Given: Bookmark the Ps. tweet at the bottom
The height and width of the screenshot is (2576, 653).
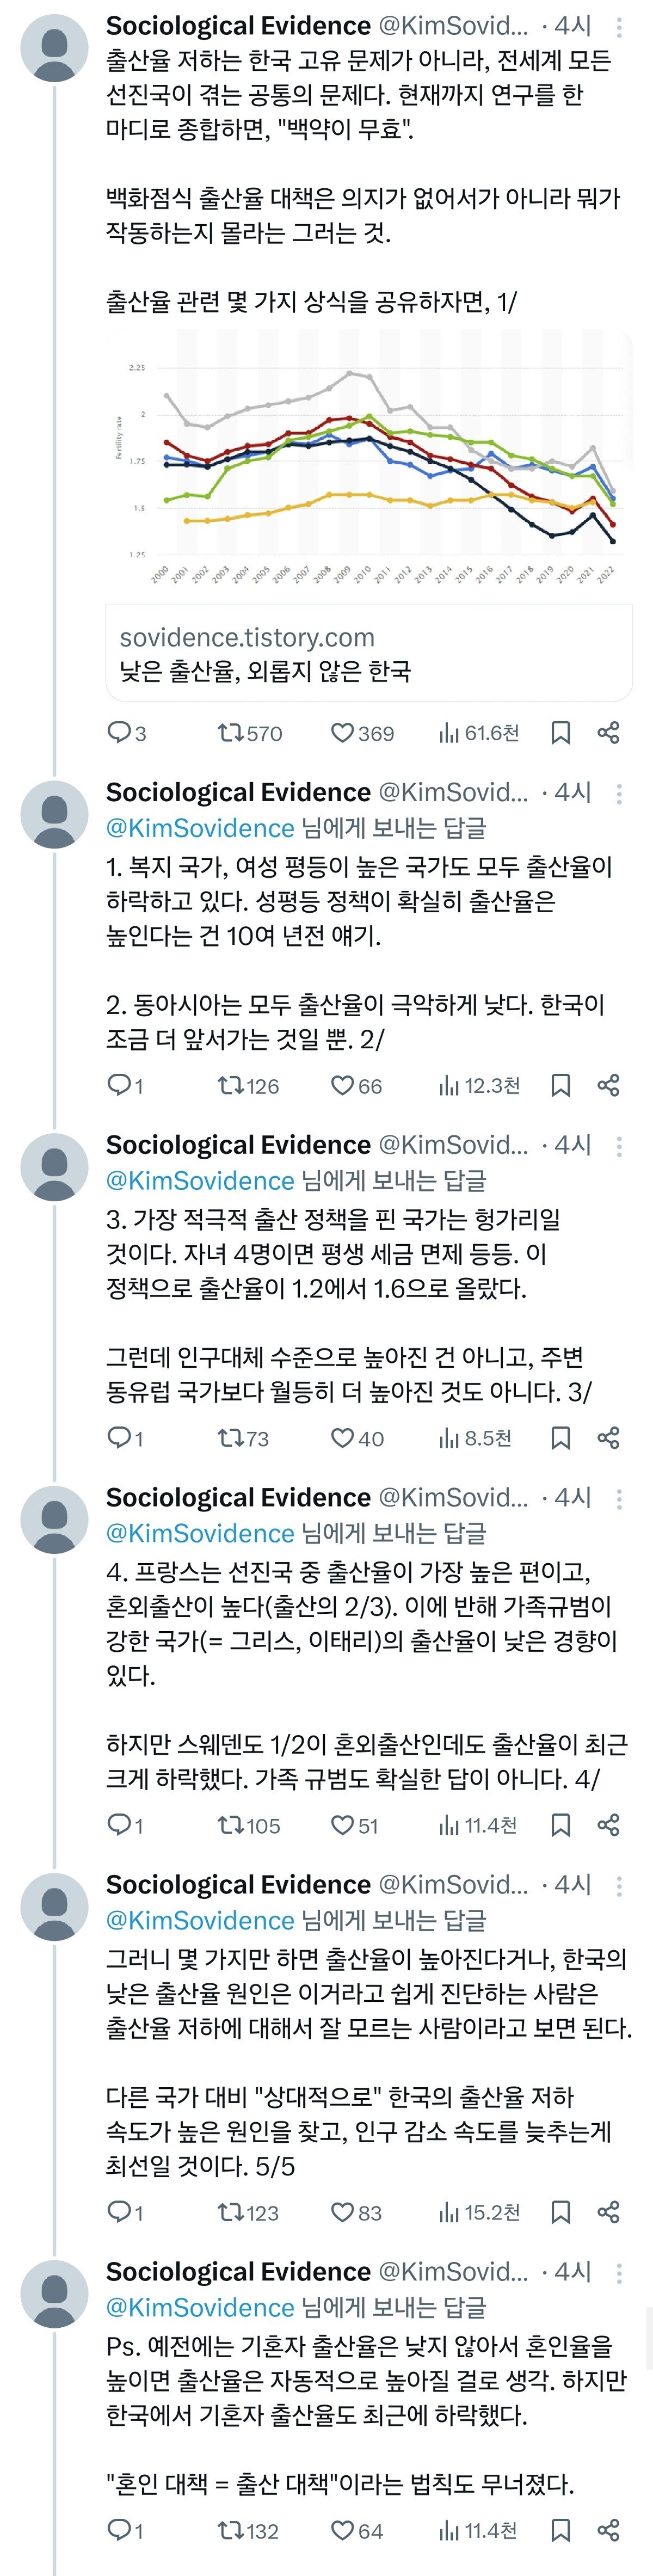Looking at the screenshot, I should [560, 2530].
